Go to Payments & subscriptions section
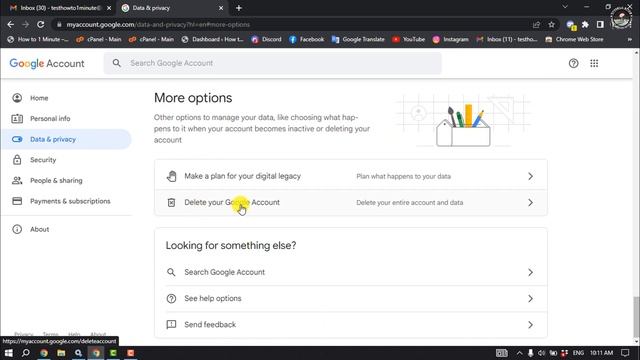 pyautogui.click(x=70, y=201)
